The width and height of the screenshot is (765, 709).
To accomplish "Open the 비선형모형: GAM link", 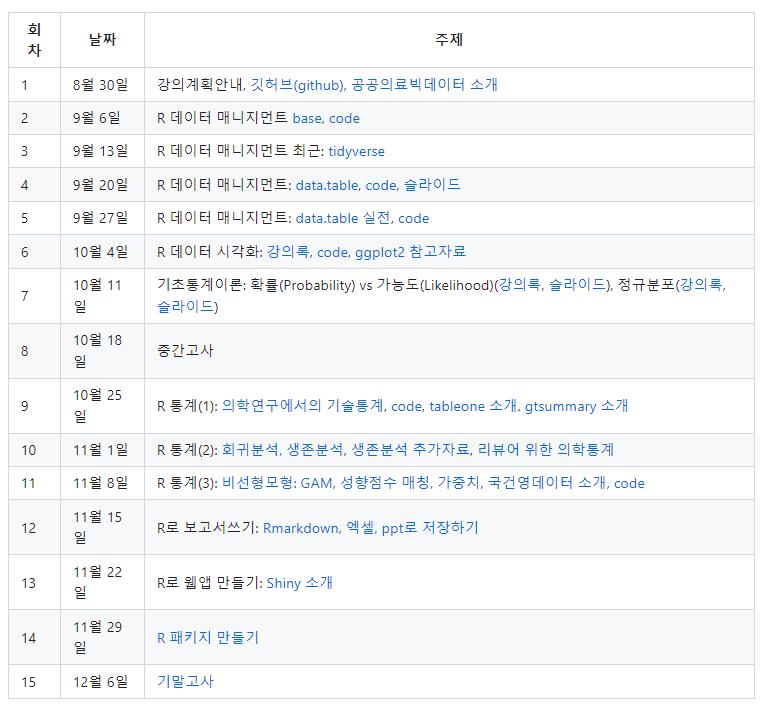I will click(x=278, y=483).
